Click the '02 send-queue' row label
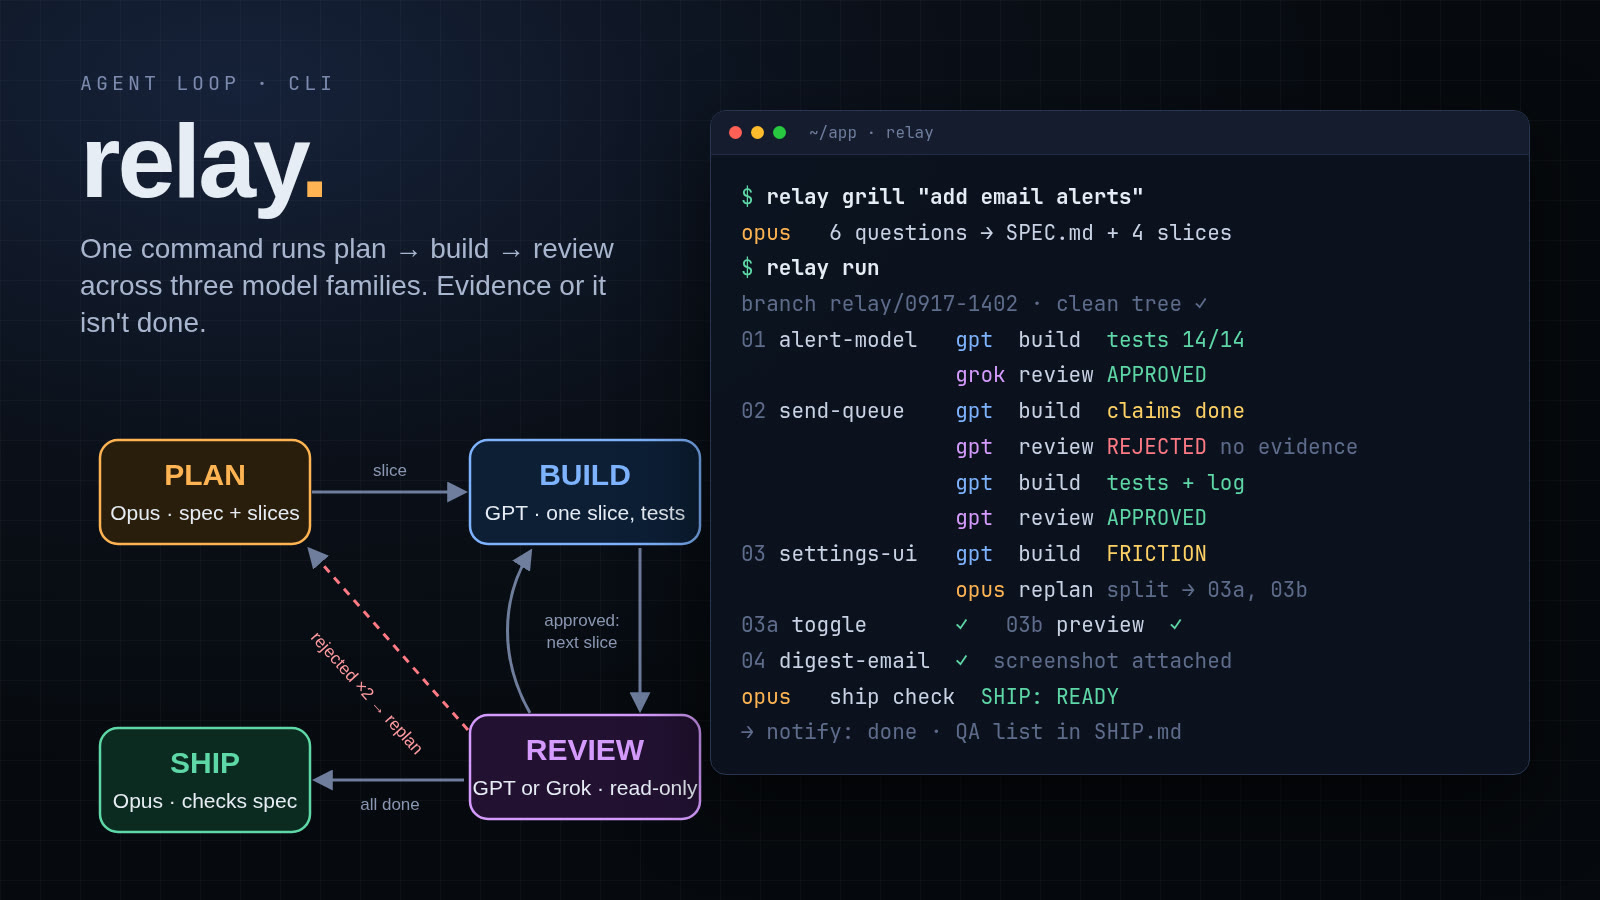Screen dimensions: 1600x900 click(x=823, y=411)
